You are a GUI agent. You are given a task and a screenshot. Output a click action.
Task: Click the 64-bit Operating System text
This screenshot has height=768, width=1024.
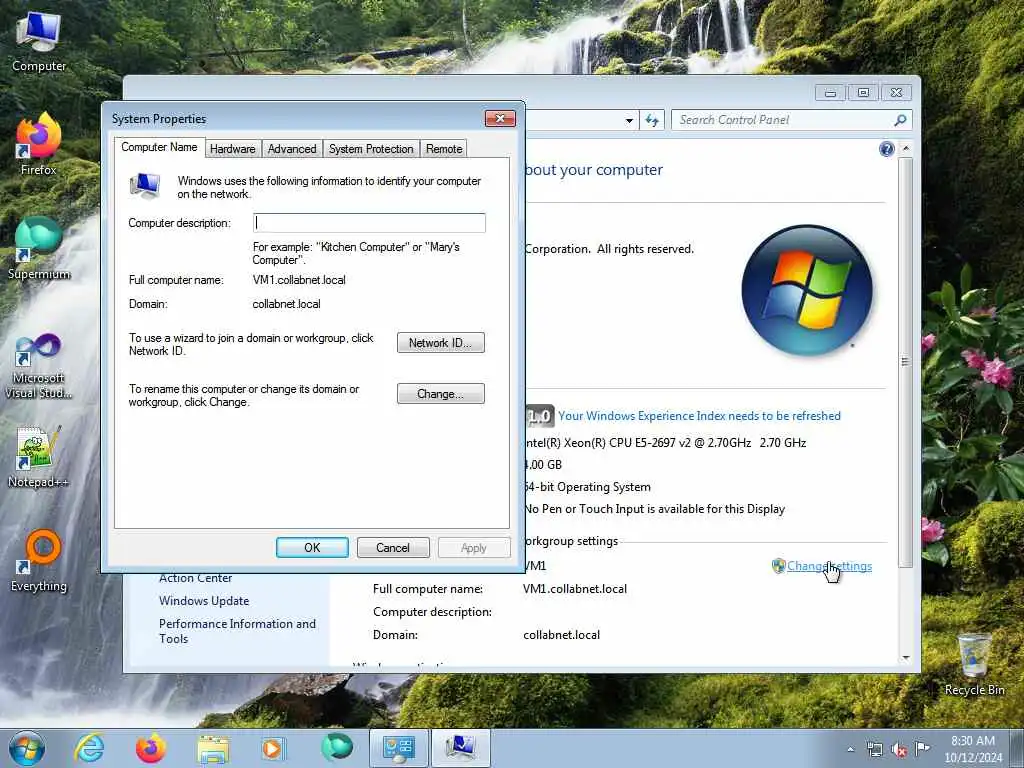(588, 487)
